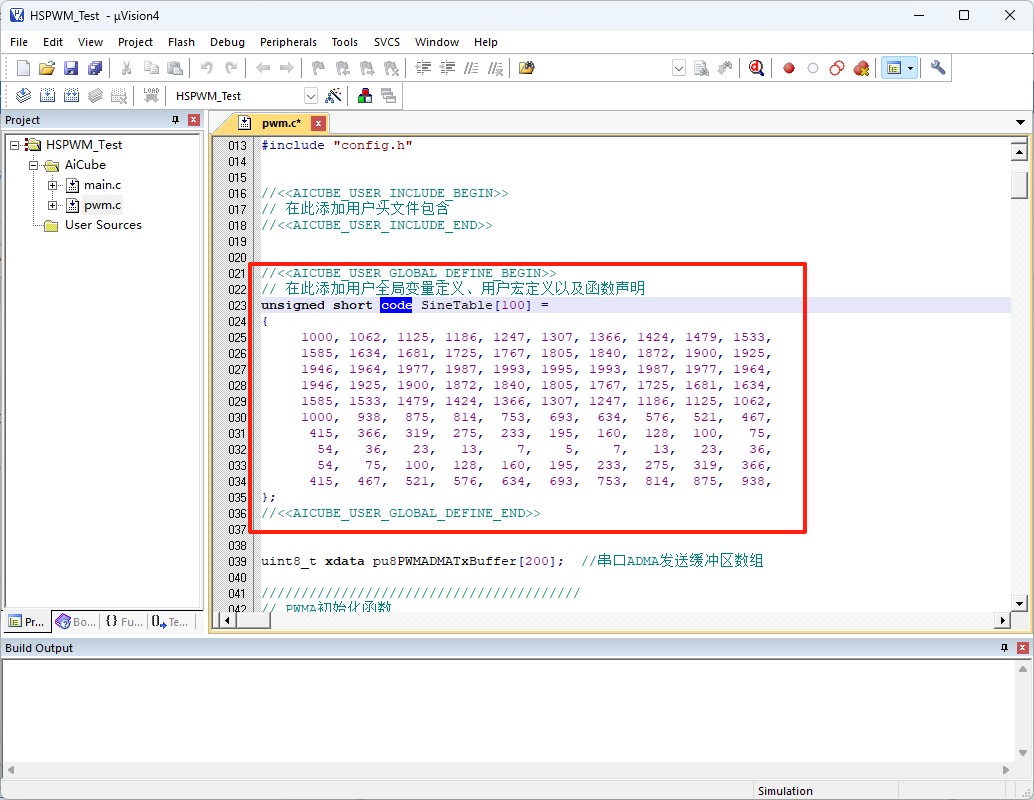Kill all breakpoints in the program
This screenshot has width=1034, height=800.
point(861,67)
